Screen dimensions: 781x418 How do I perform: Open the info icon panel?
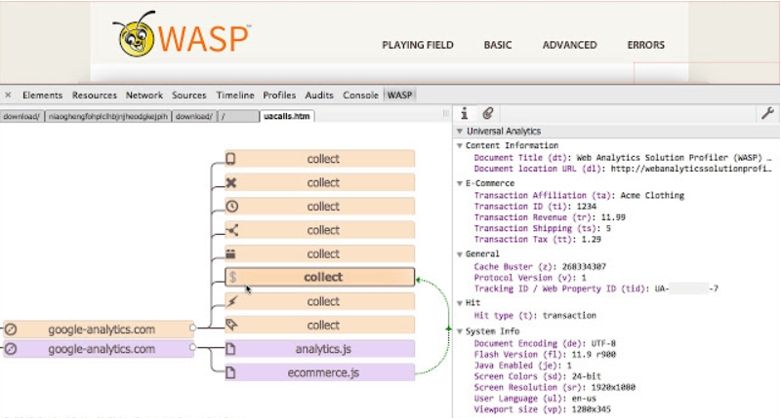click(x=464, y=114)
